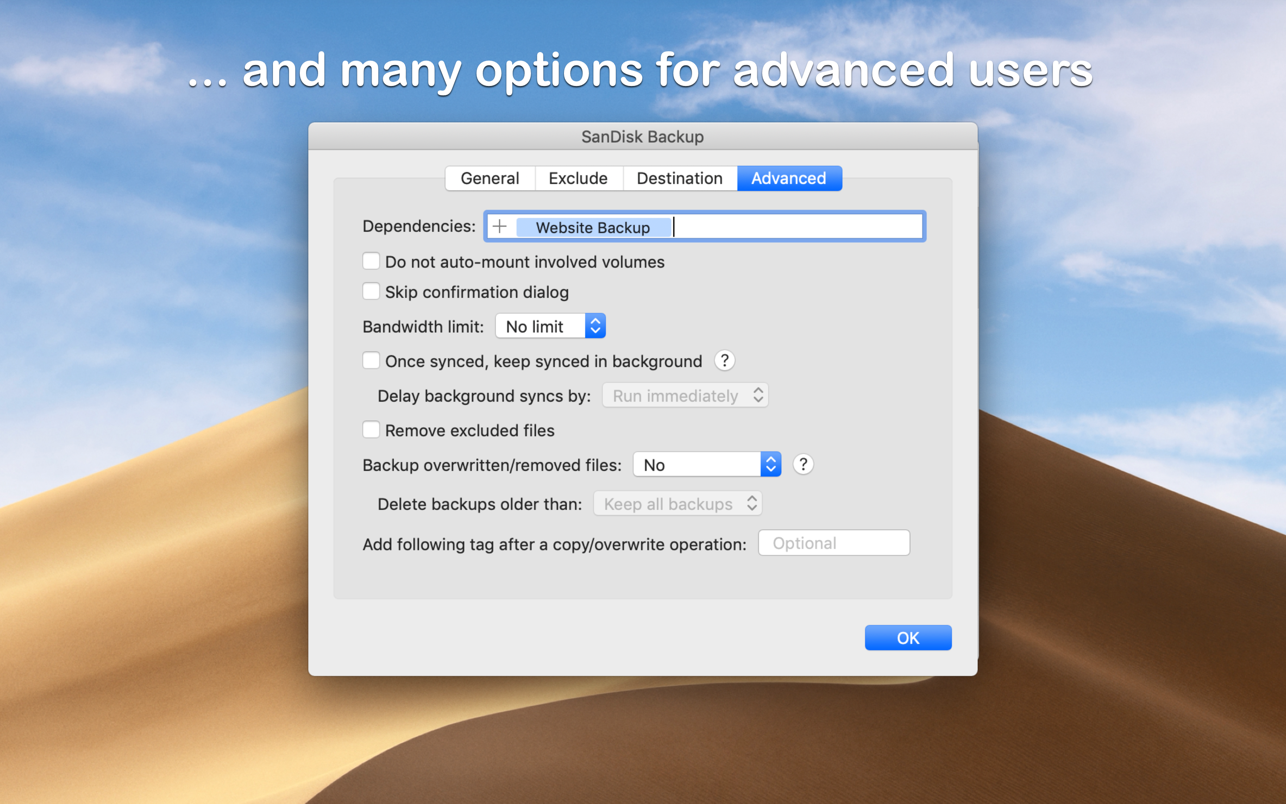Open Delete backups older than dropdown
Screen dimensions: 1286x804
678,504
